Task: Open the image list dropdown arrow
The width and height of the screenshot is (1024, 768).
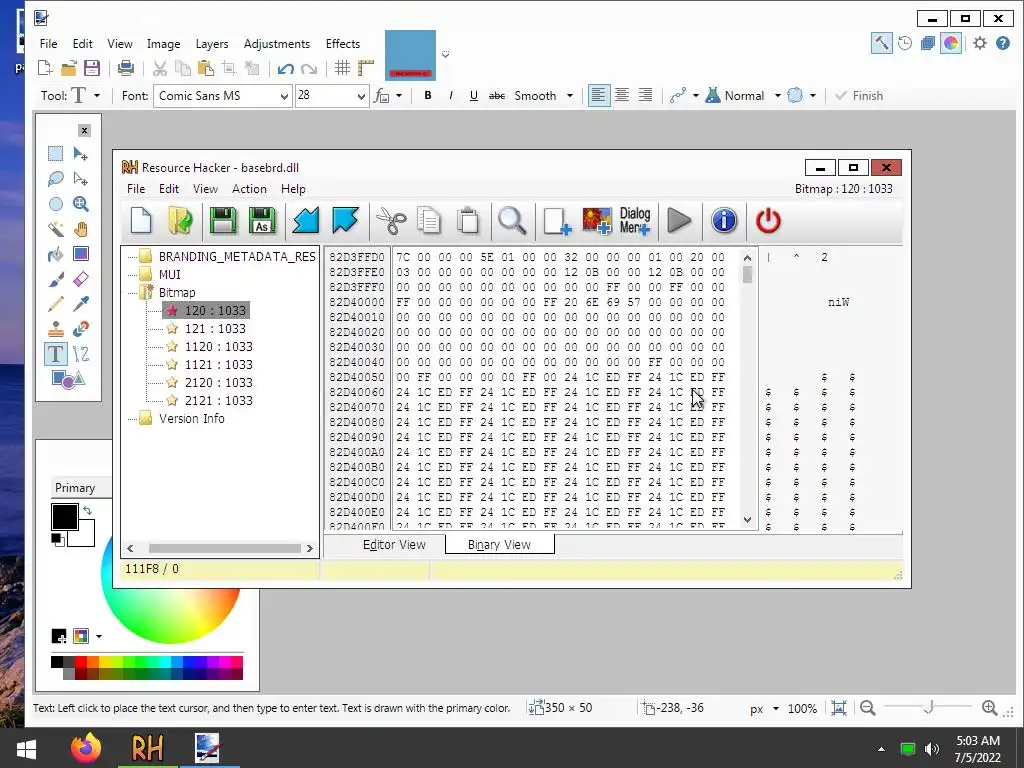Action: [445, 54]
